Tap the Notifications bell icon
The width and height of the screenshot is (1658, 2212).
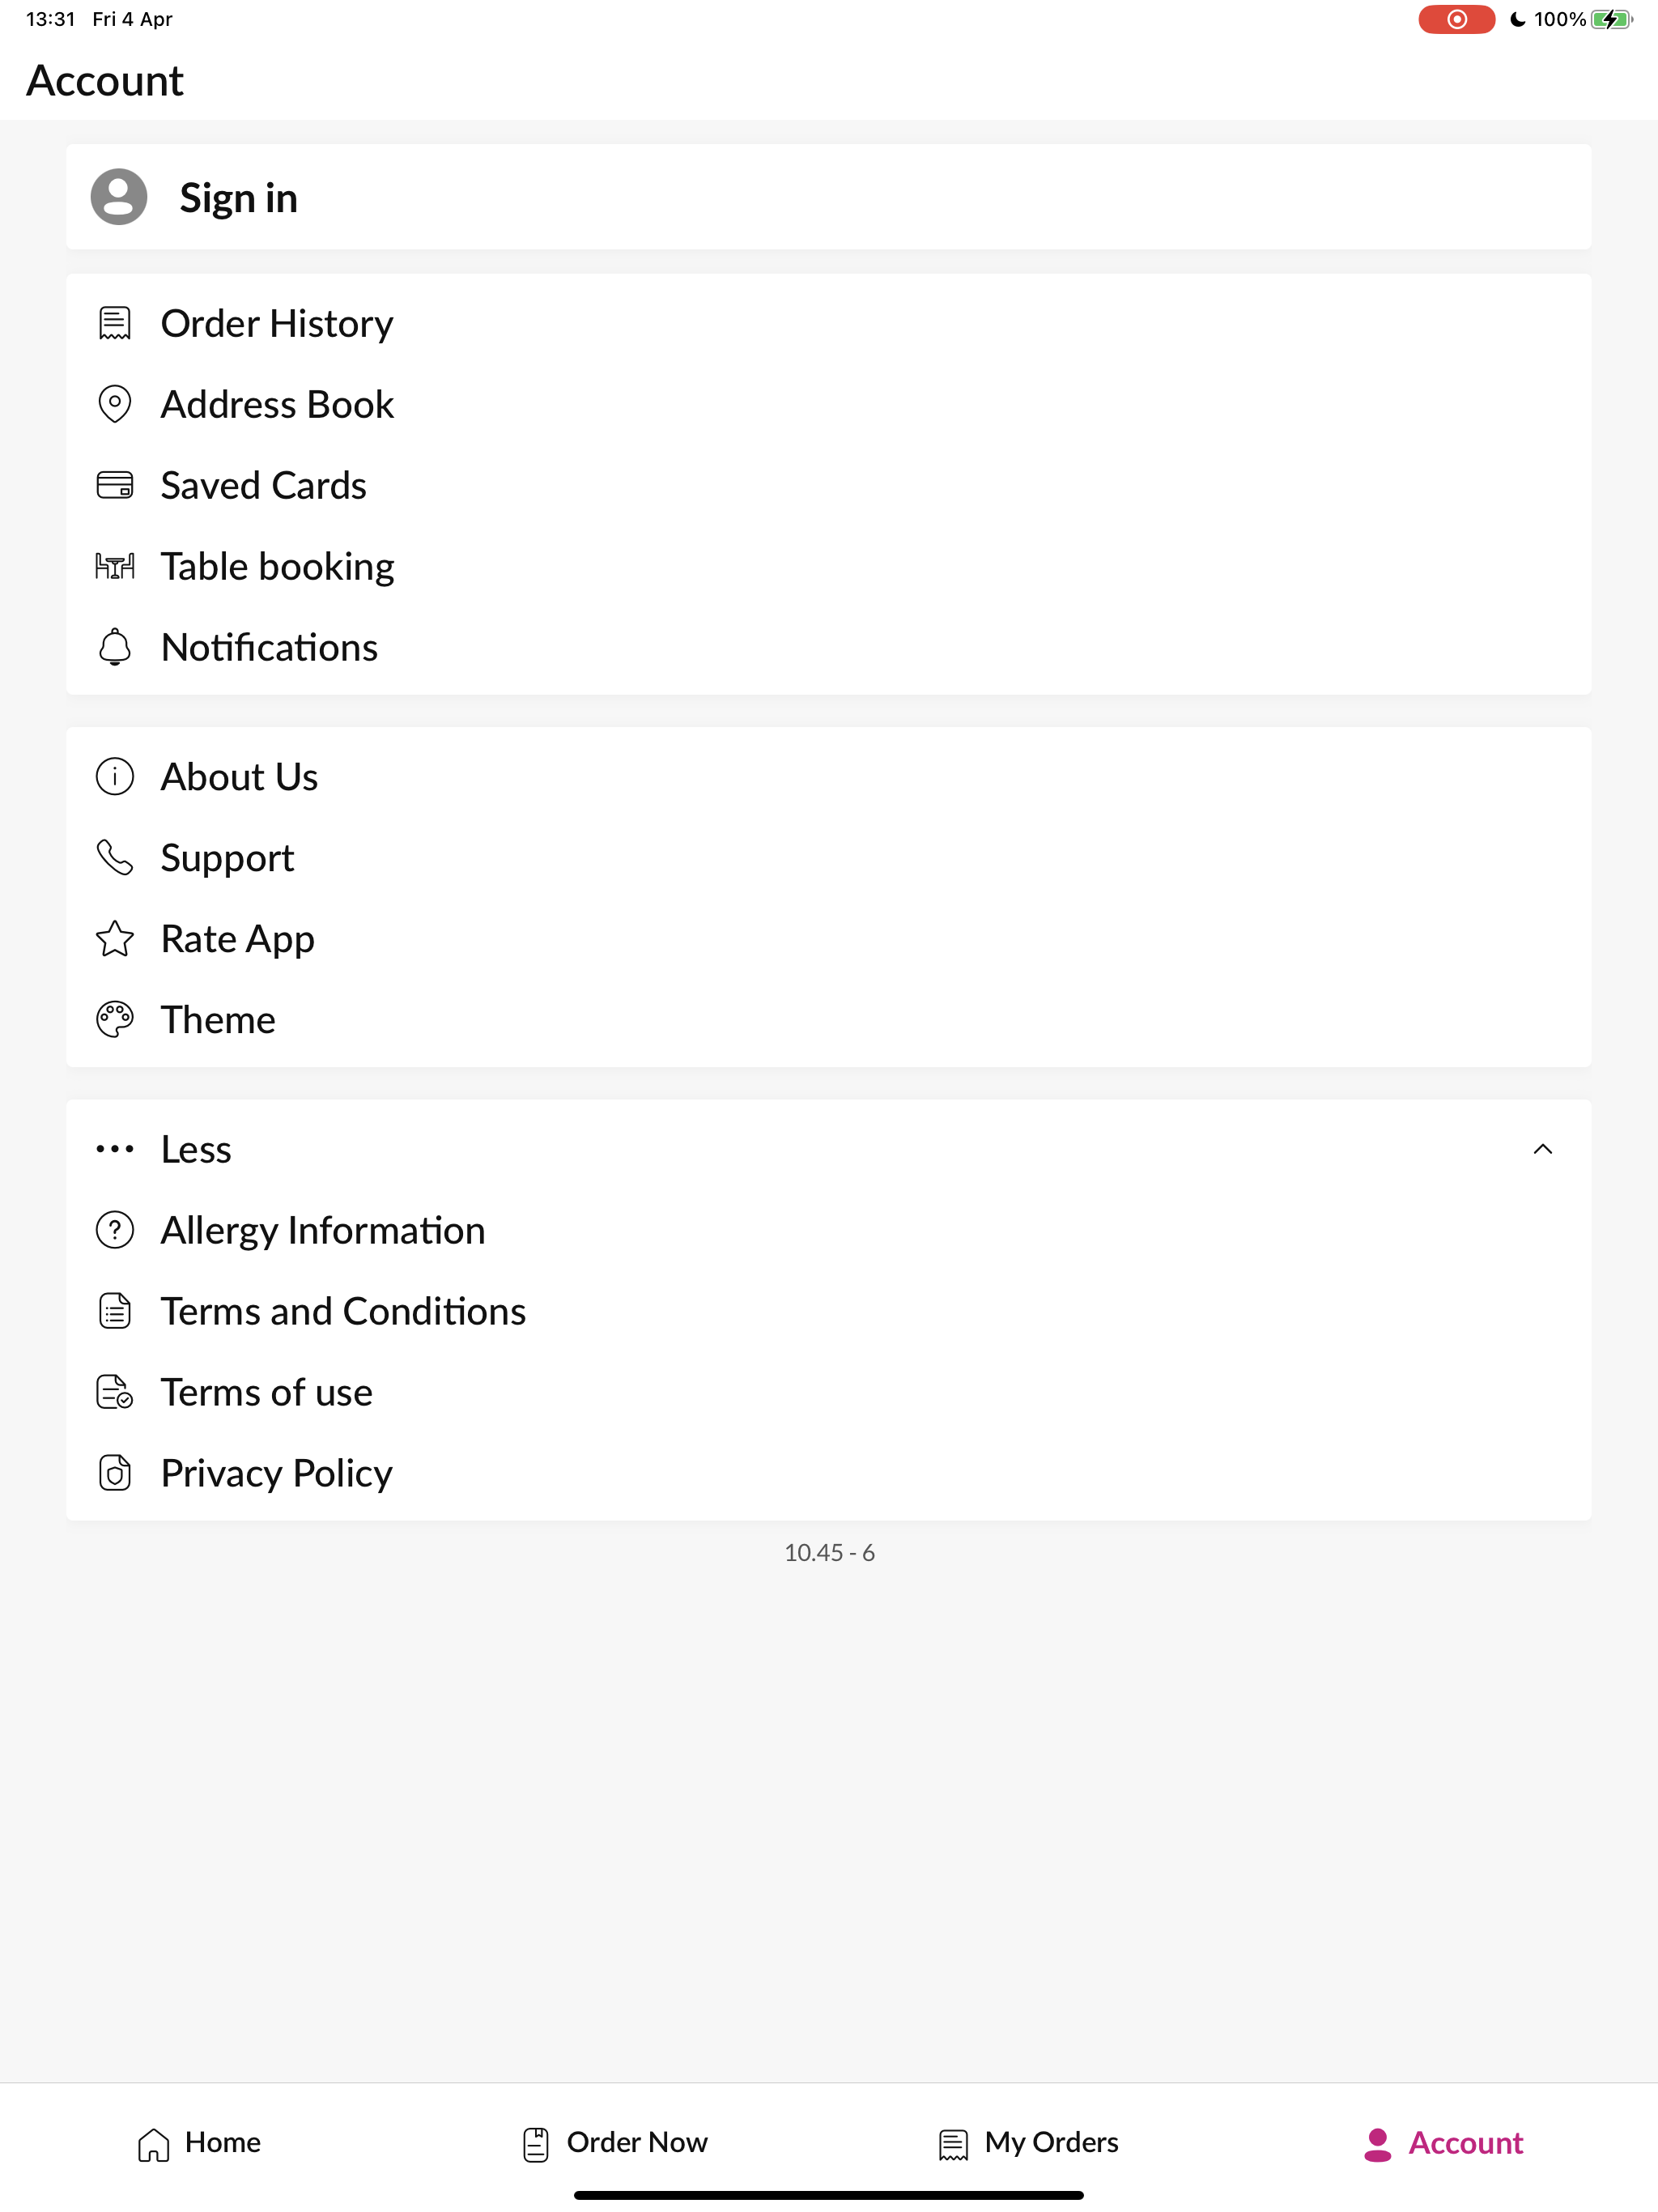click(x=115, y=647)
